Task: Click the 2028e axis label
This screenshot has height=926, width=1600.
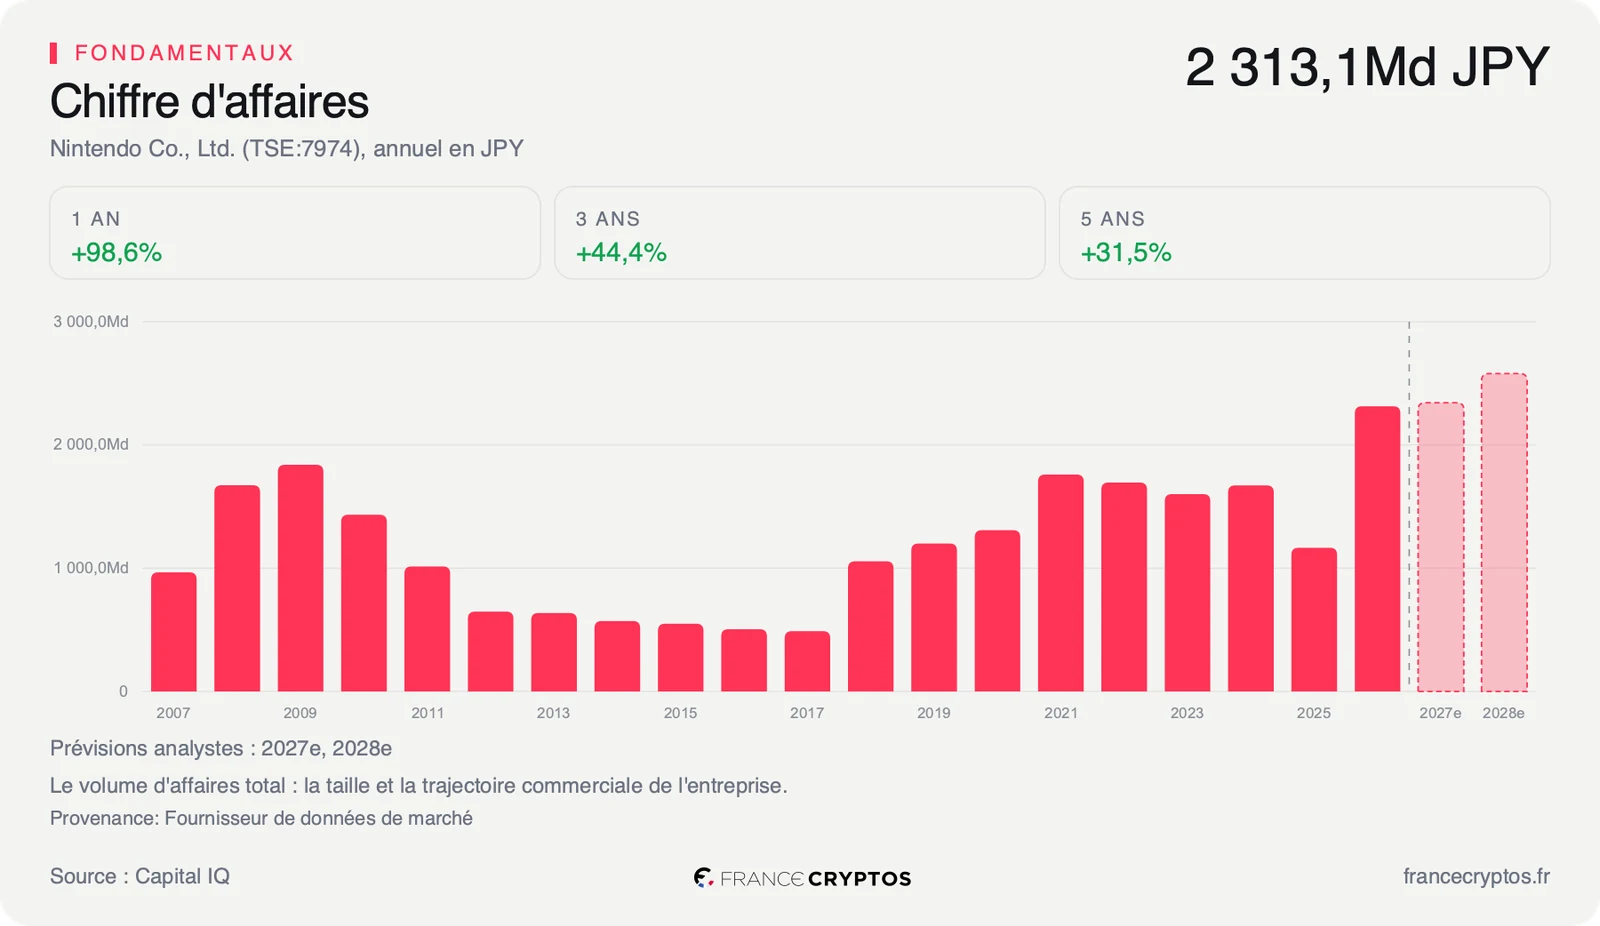Action: [x=1503, y=713]
